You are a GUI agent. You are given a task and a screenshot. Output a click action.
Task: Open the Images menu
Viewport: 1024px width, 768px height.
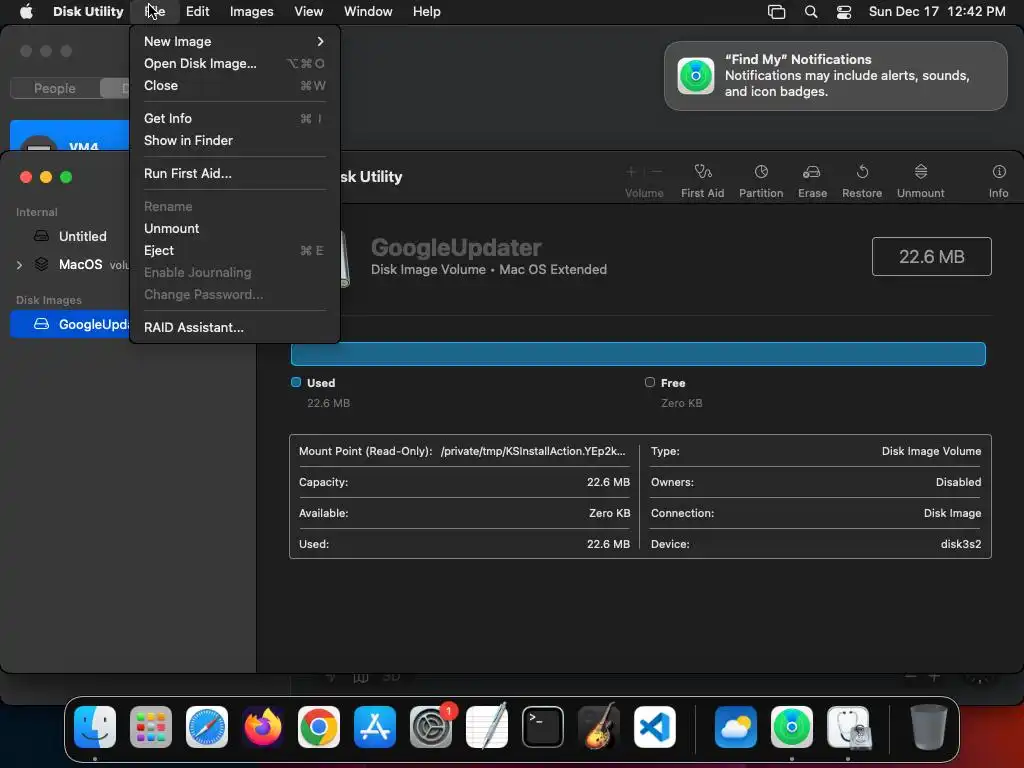click(x=251, y=12)
